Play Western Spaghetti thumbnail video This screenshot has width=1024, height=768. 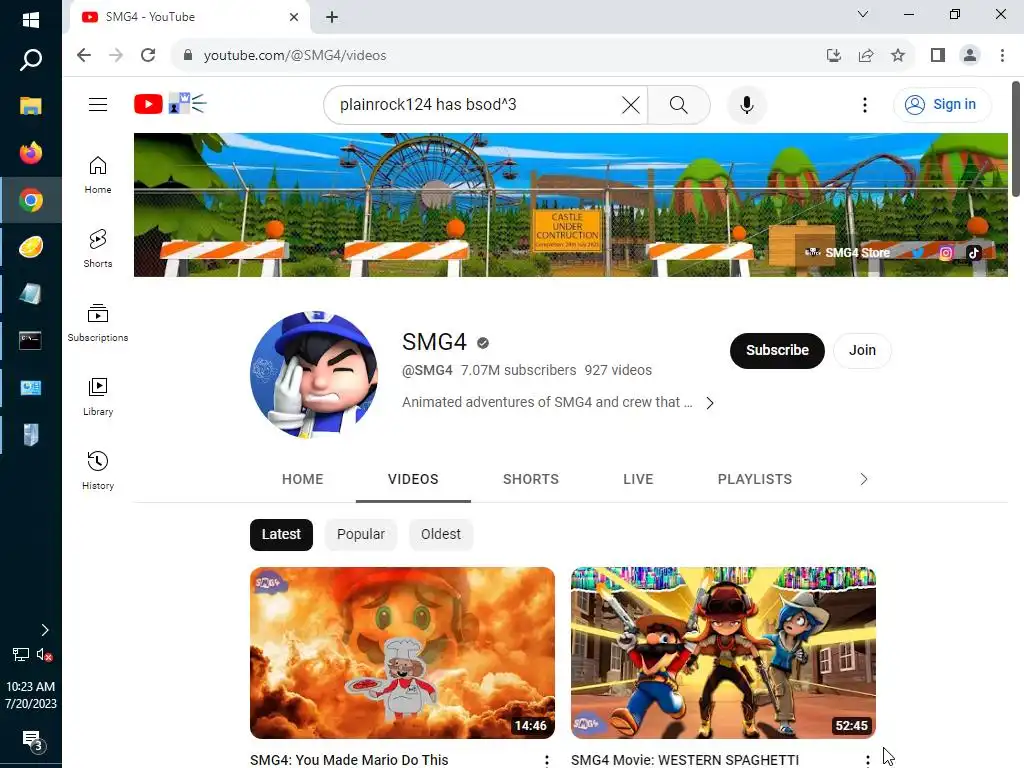(723, 653)
